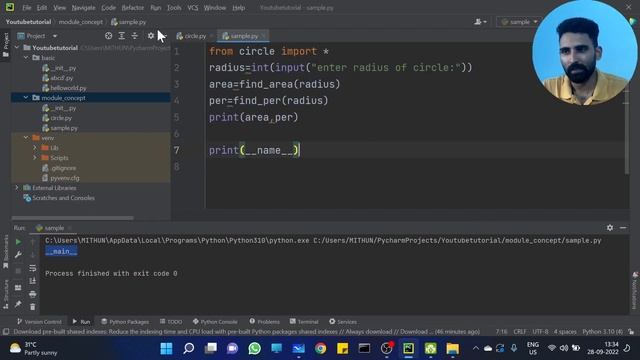Viewport: 640px width, 360px height.
Task: Collapse the Youtubetutorial root folder
Action: pos(17,48)
